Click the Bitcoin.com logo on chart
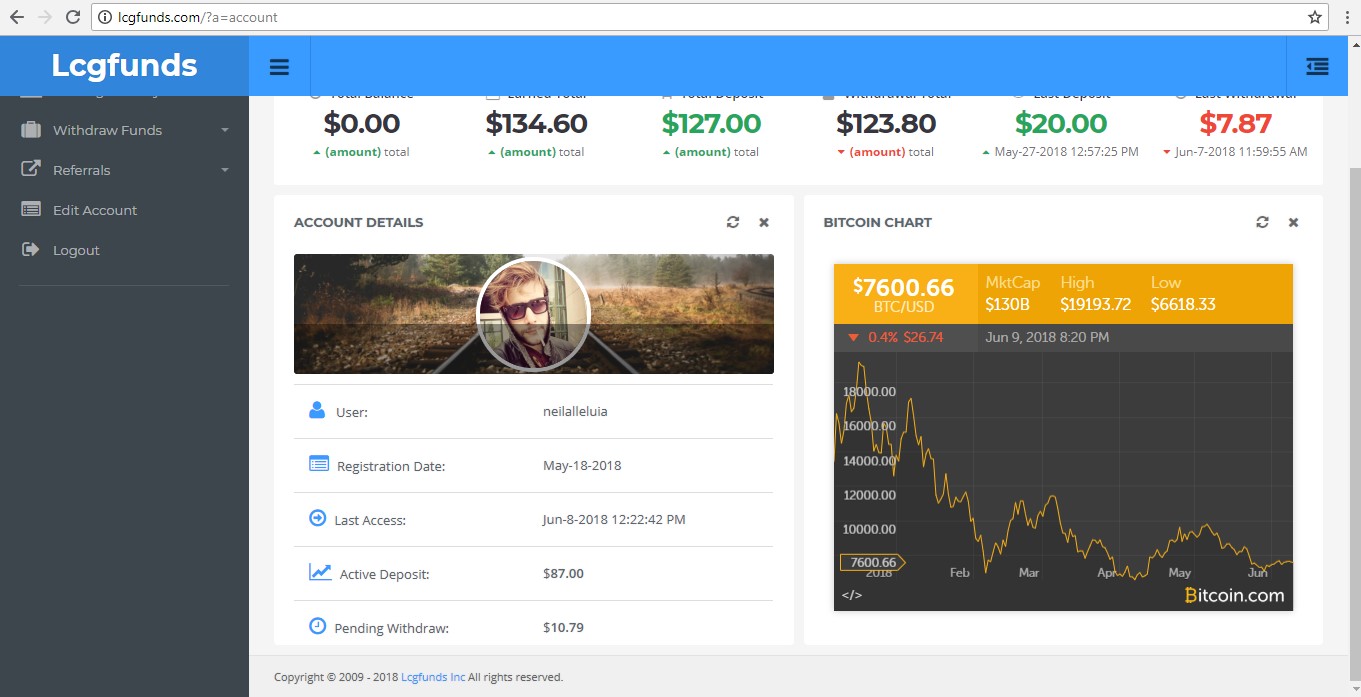The image size is (1361, 697). pos(1234,595)
